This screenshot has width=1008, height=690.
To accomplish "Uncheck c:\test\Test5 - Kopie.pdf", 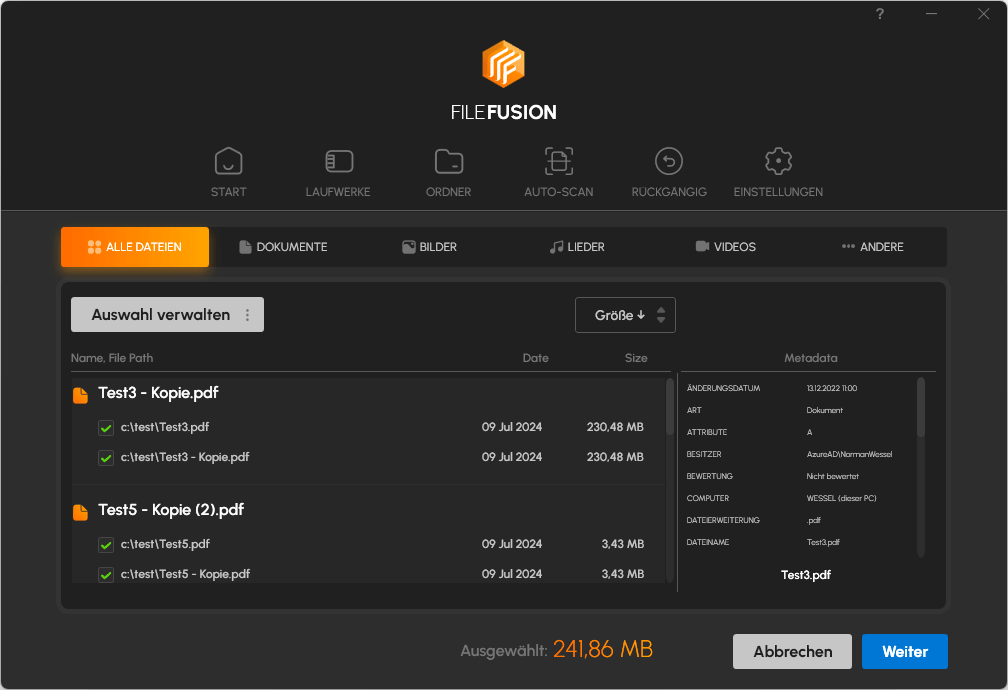I will point(106,573).
